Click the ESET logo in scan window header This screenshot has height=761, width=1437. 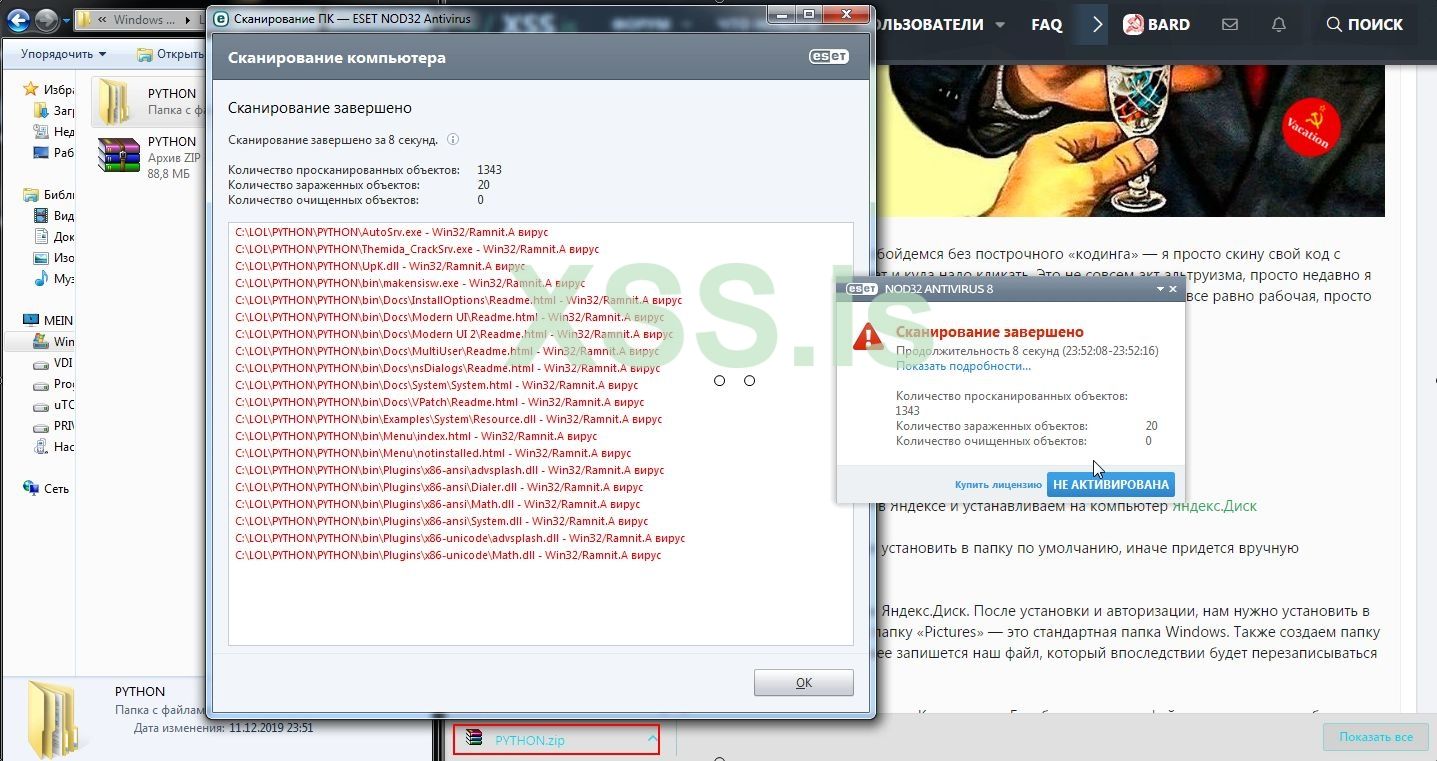(x=829, y=57)
